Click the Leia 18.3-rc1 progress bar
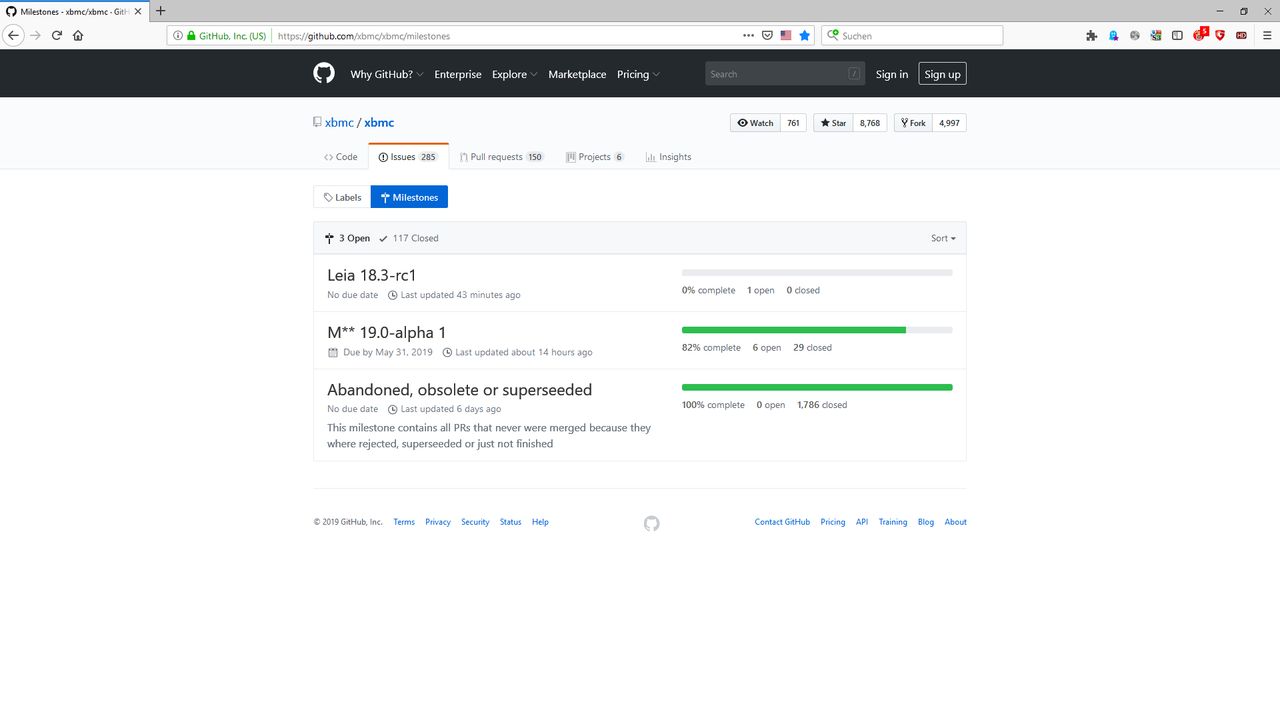Screen dimensions: 1280x720 [817, 272]
